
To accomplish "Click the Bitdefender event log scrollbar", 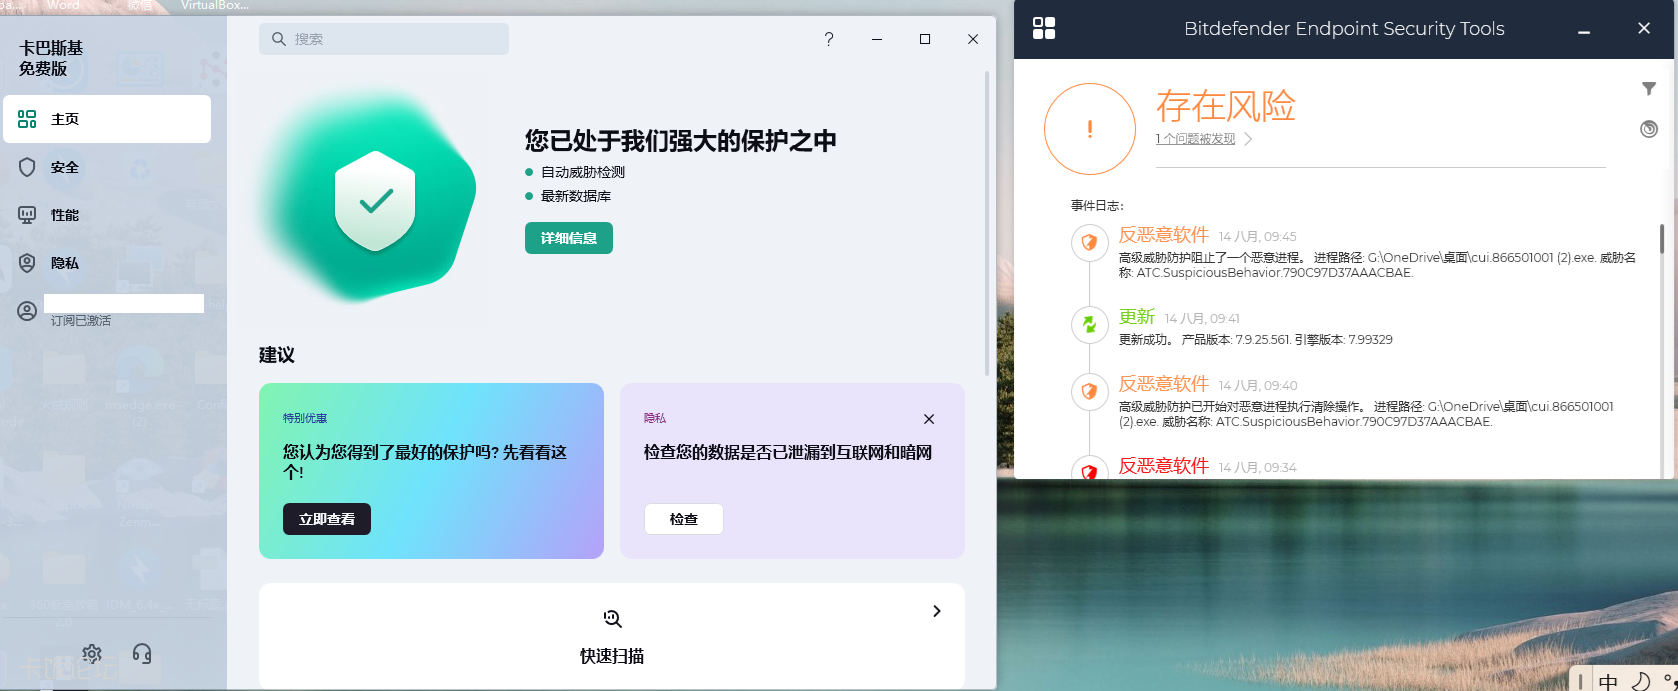I will (x=1662, y=240).
